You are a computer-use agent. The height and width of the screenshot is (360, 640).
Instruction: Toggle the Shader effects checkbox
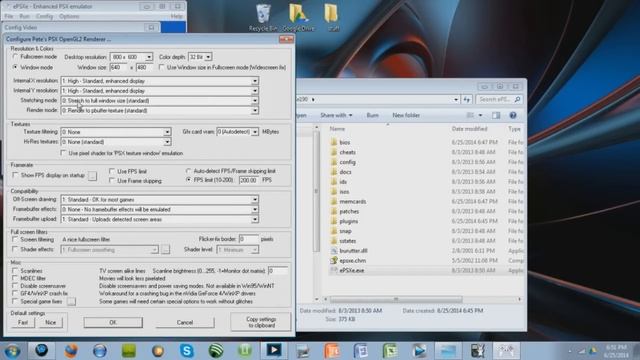point(16,249)
